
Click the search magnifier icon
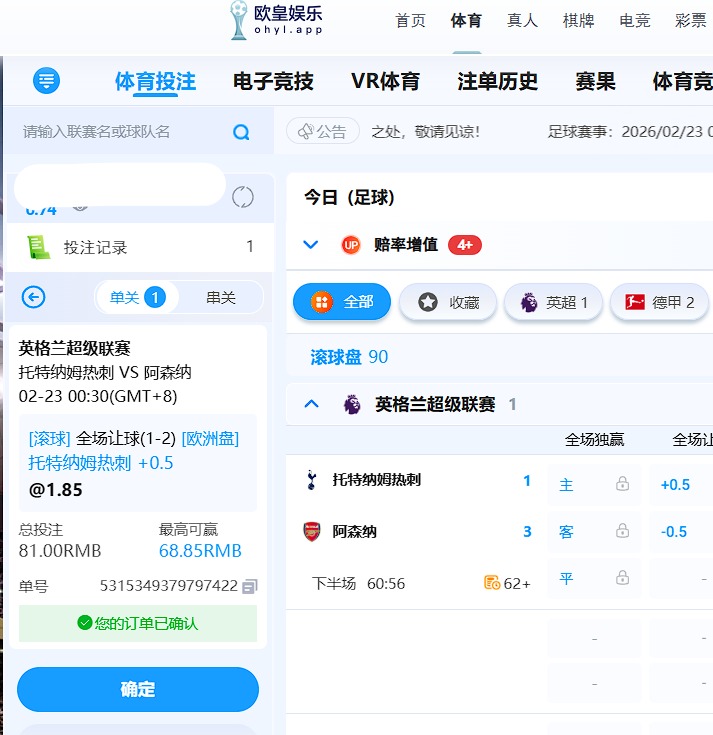241,132
